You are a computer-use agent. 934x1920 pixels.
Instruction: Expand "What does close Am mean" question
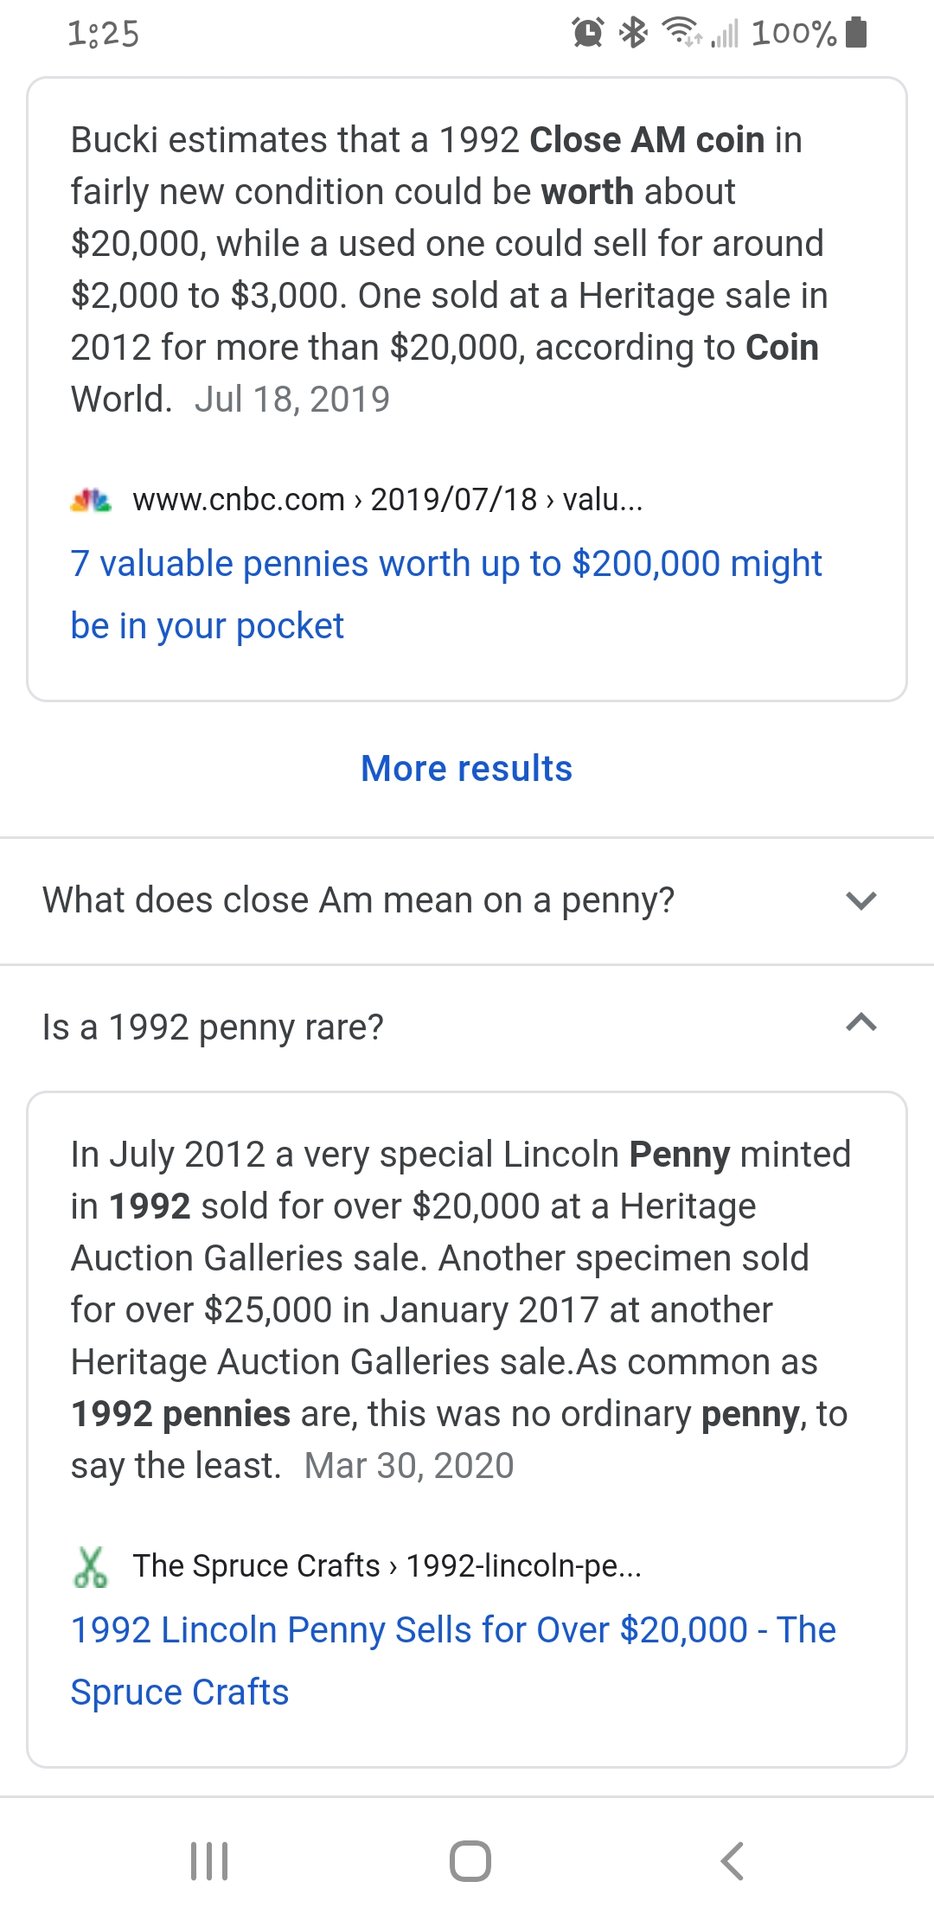[x=860, y=901]
